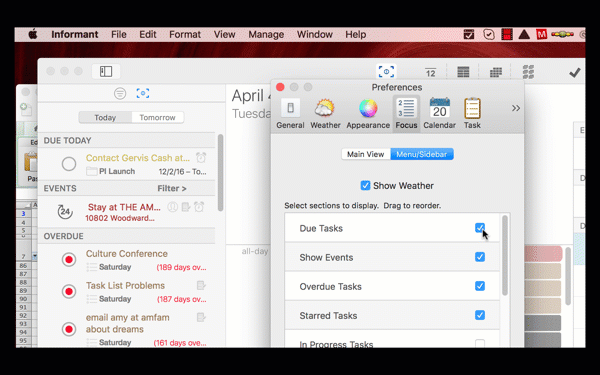Open Appearance preferences pane
The width and height of the screenshot is (600, 375).
[x=368, y=114]
